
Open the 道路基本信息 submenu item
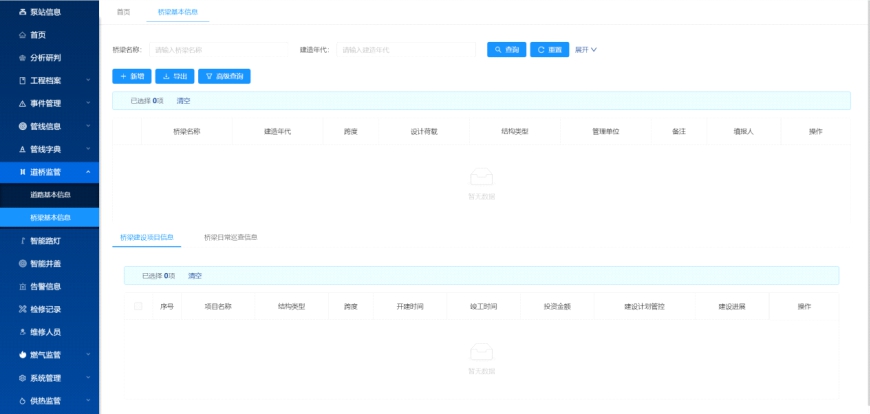coord(50,194)
